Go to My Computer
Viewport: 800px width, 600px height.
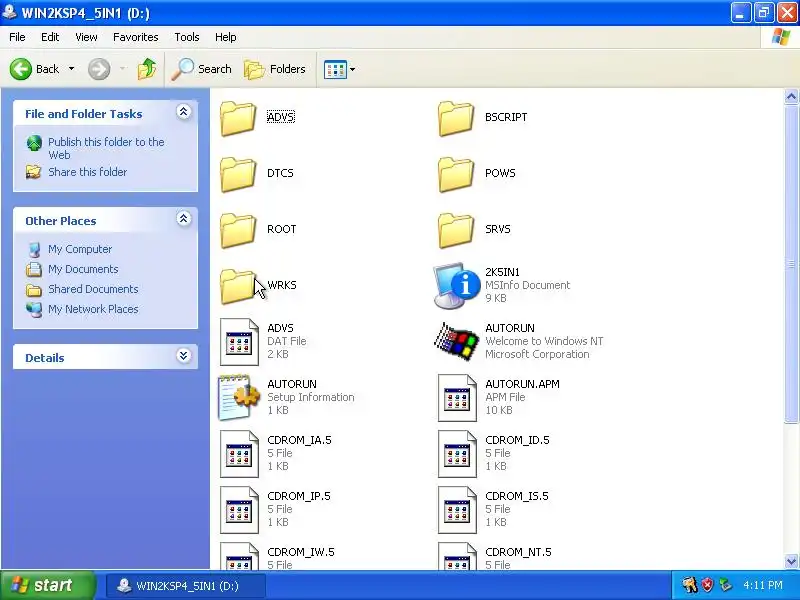pos(80,249)
